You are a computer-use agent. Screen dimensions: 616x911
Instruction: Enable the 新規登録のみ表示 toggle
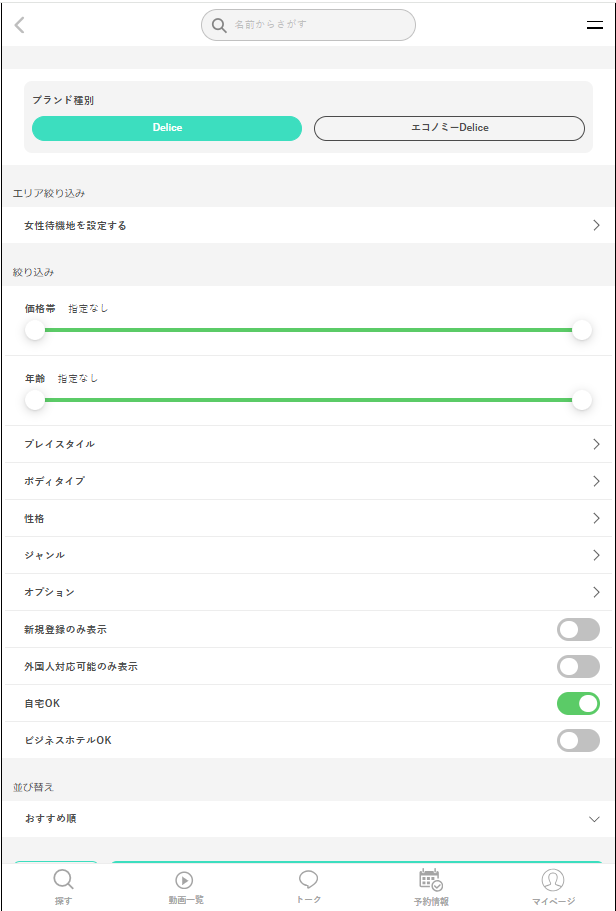click(x=578, y=629)
